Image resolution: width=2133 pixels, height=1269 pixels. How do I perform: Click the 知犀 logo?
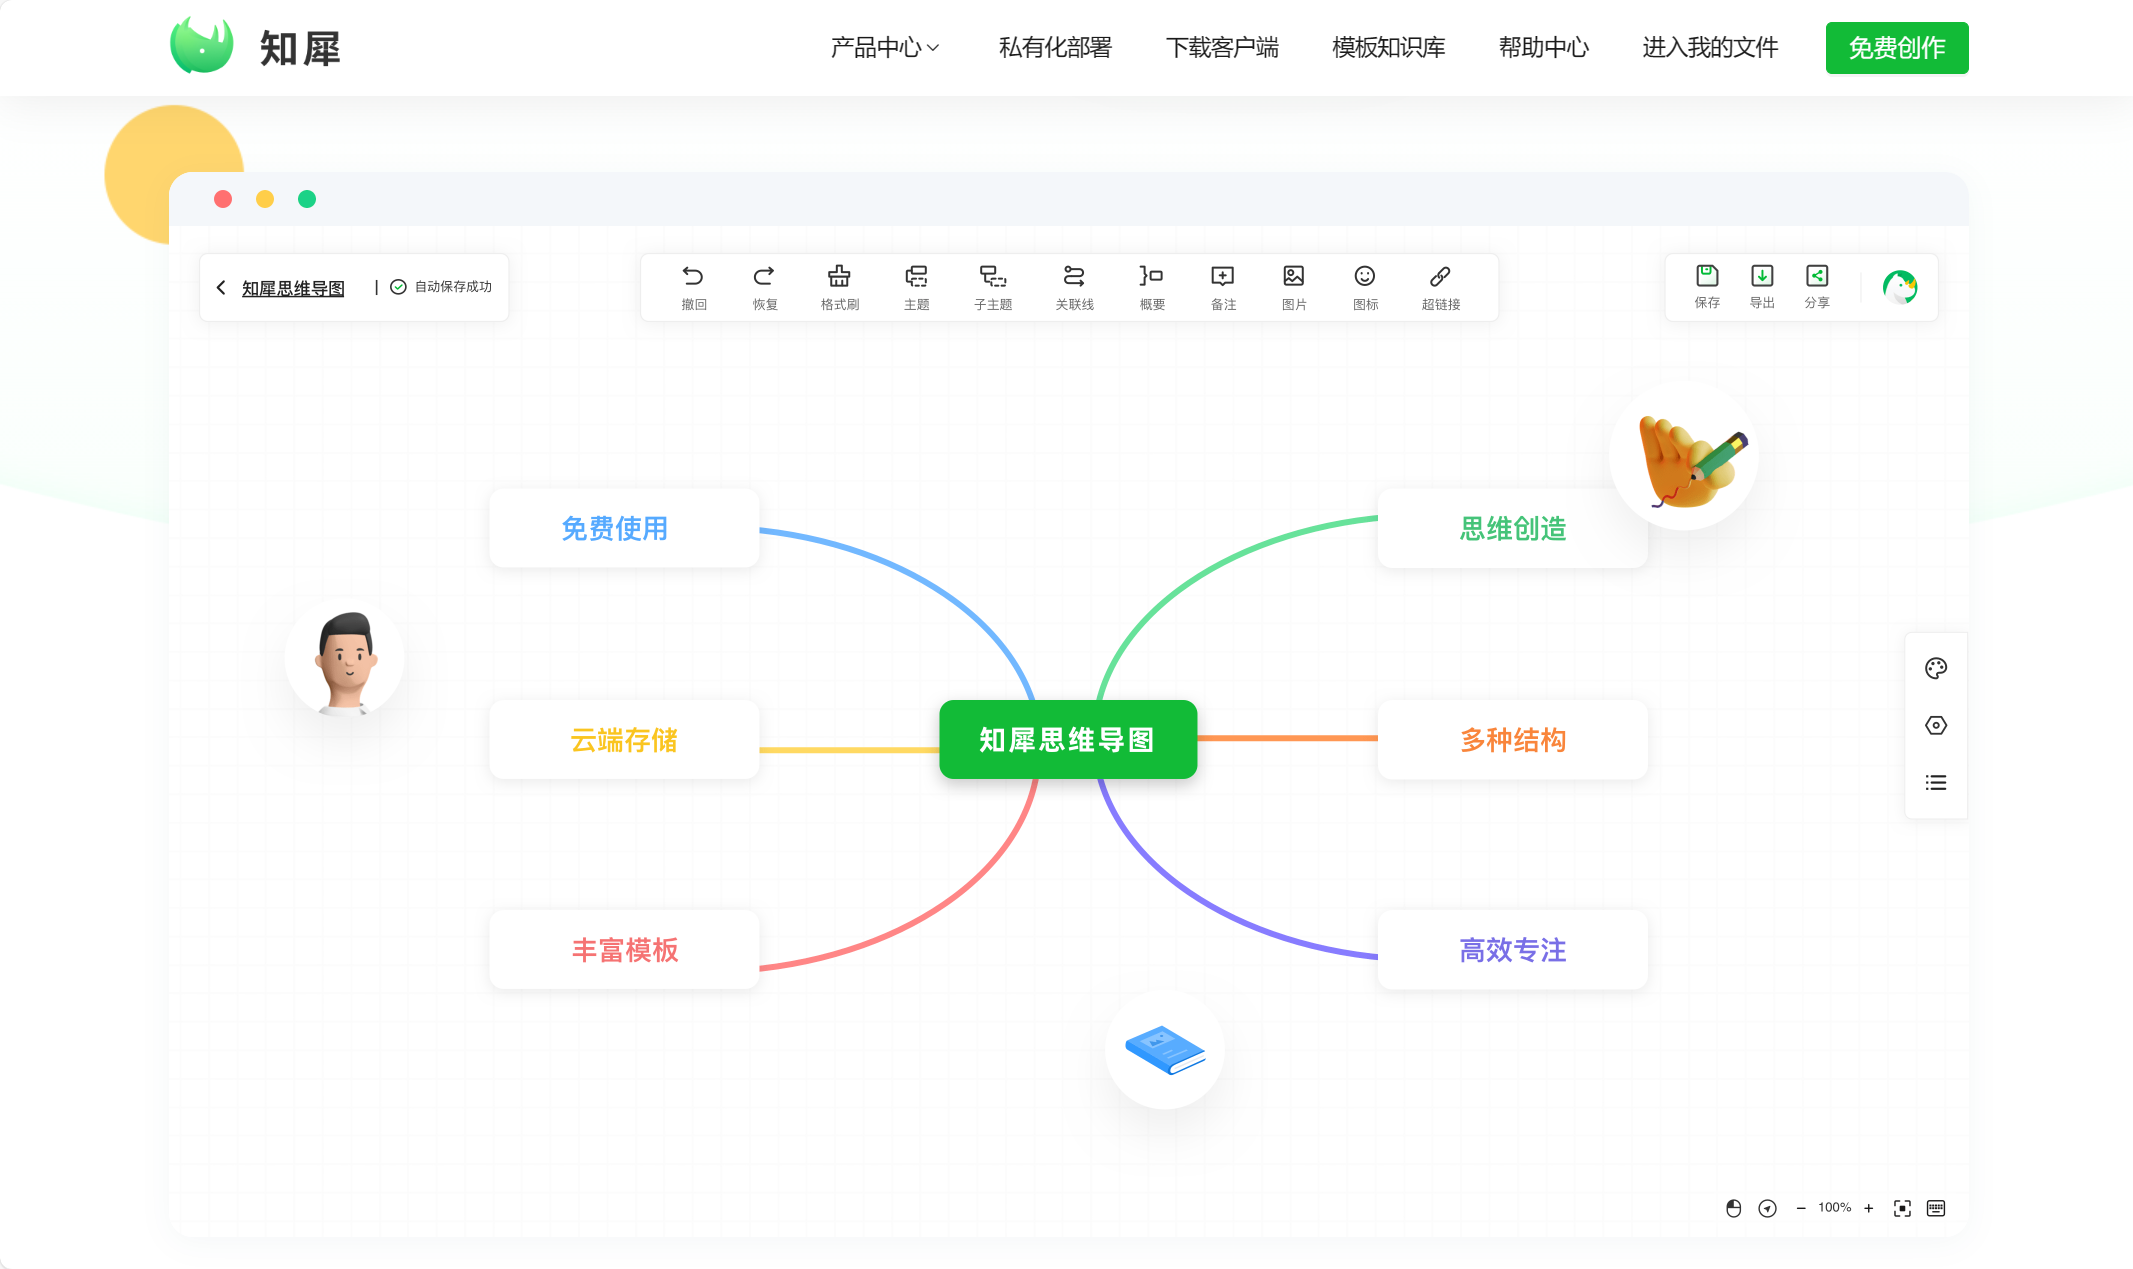[255, 47]
